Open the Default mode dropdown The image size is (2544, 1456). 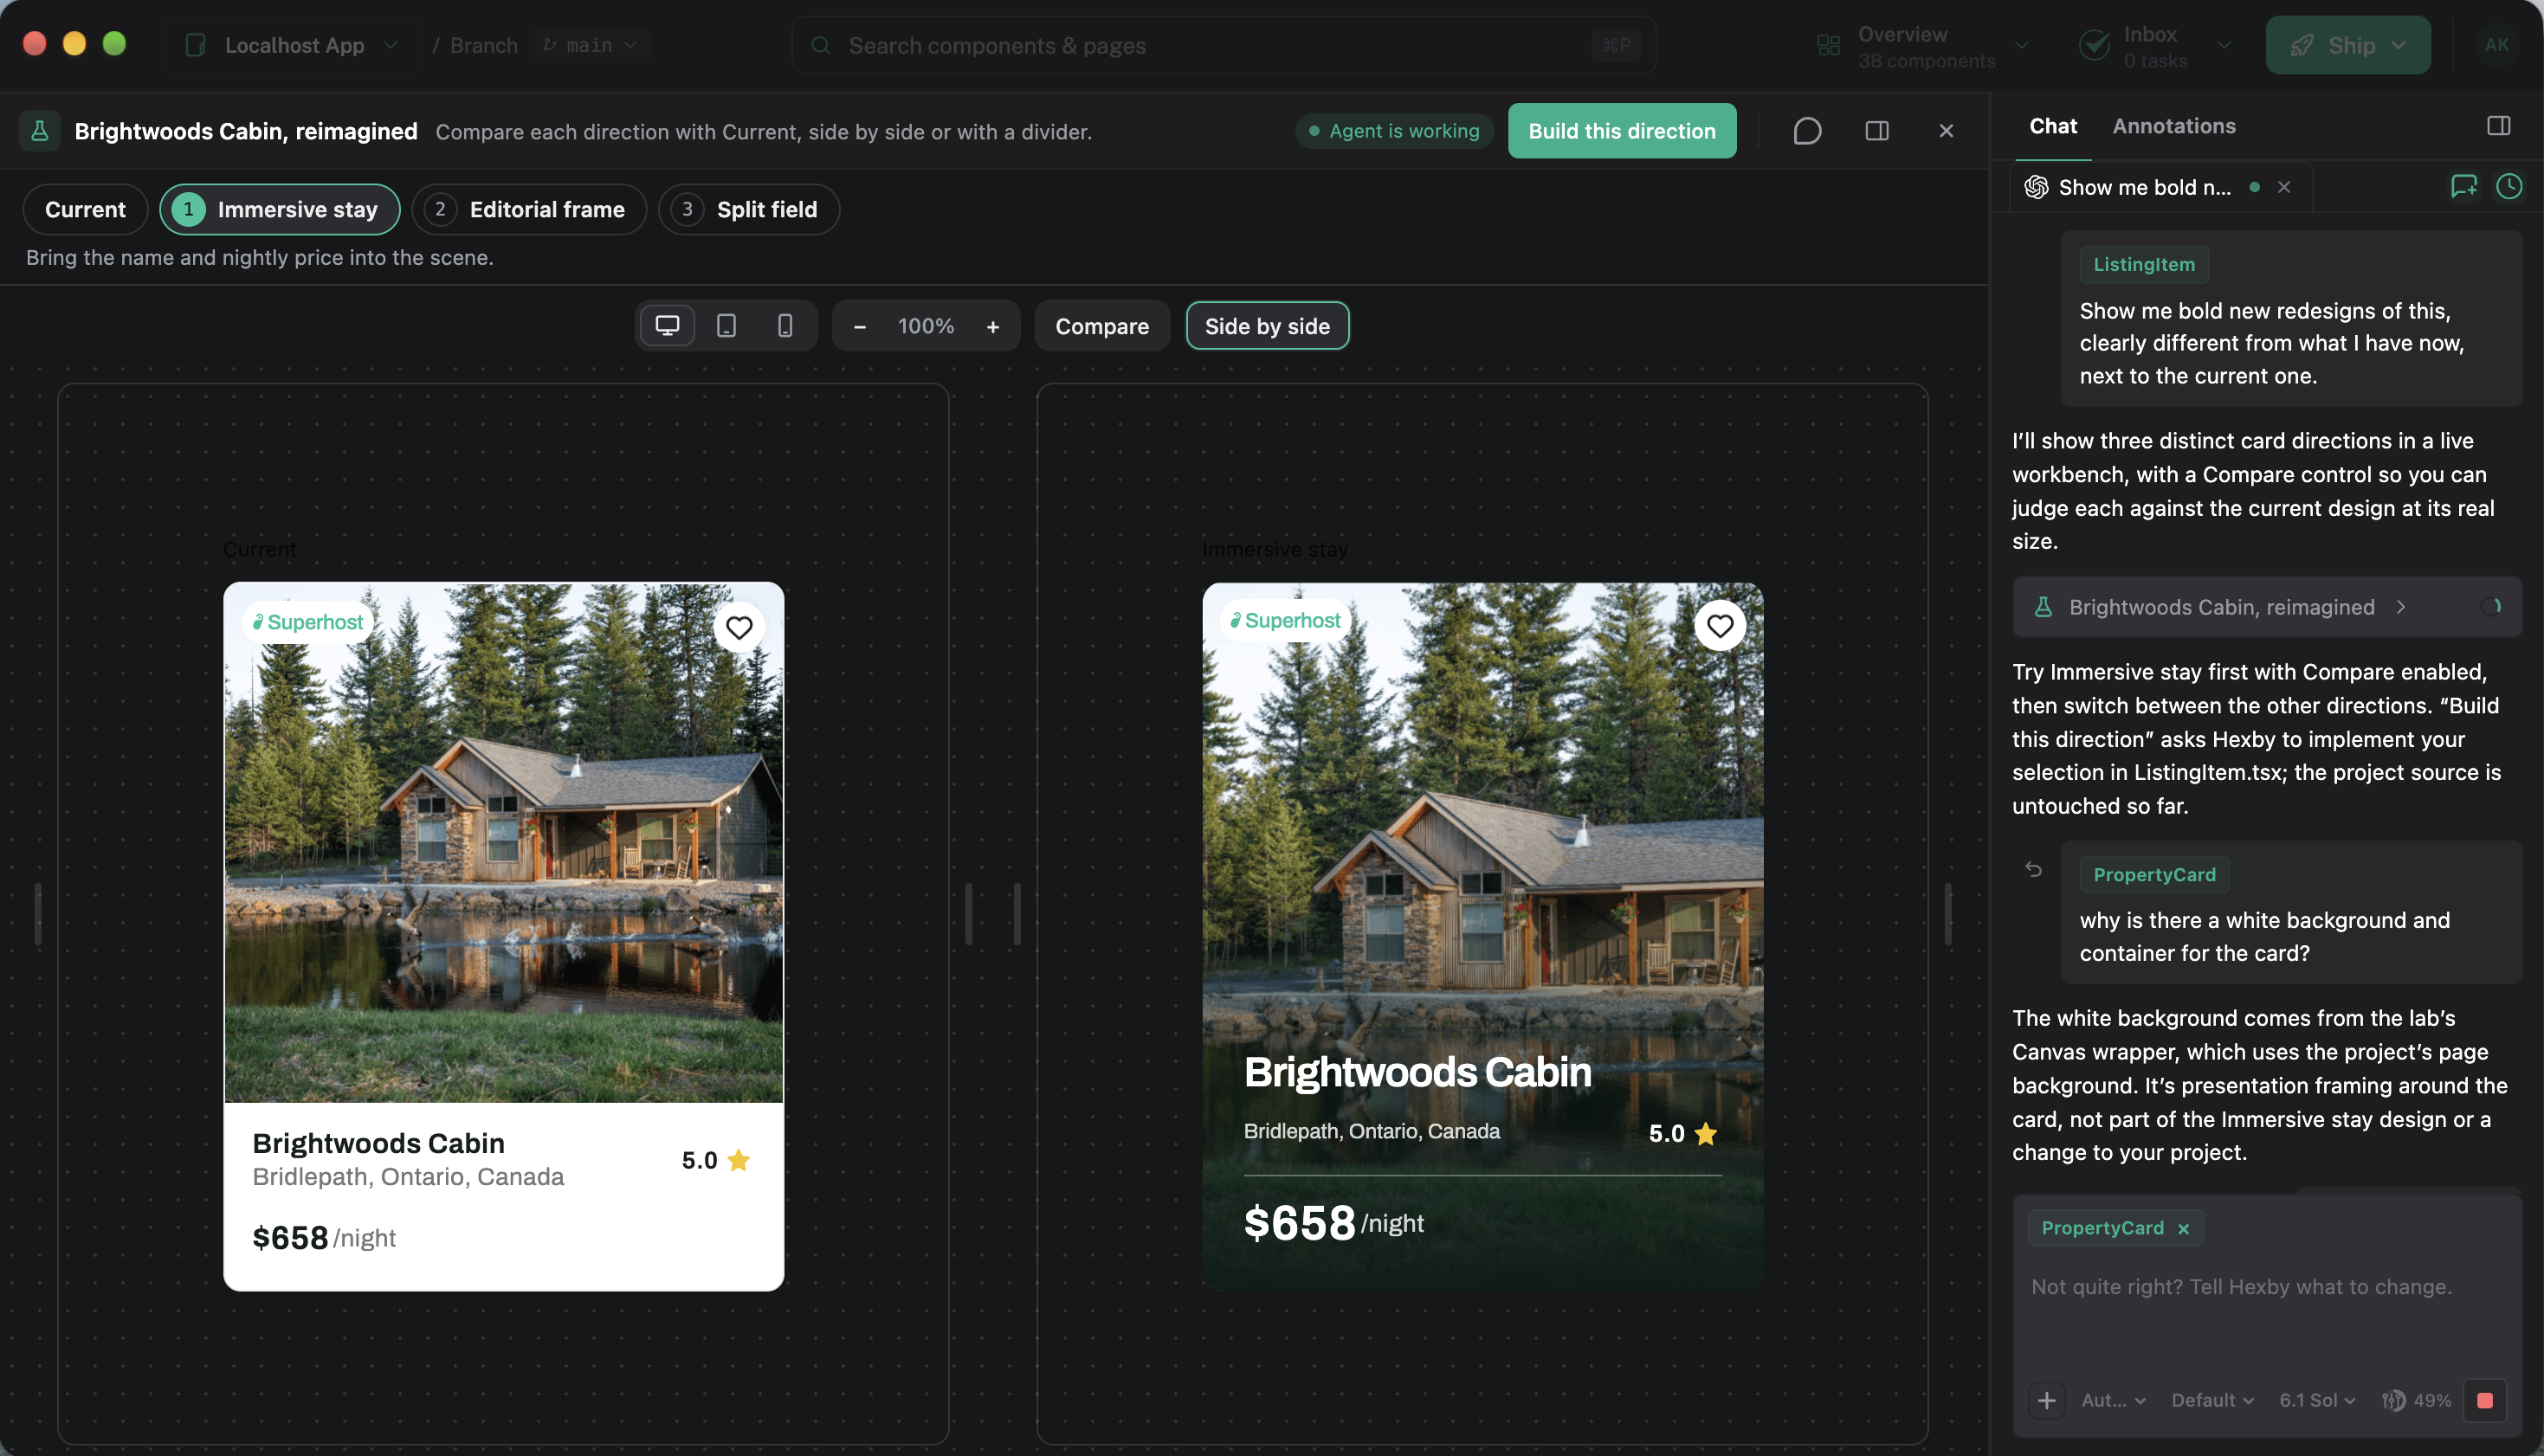point(2212,1400)
